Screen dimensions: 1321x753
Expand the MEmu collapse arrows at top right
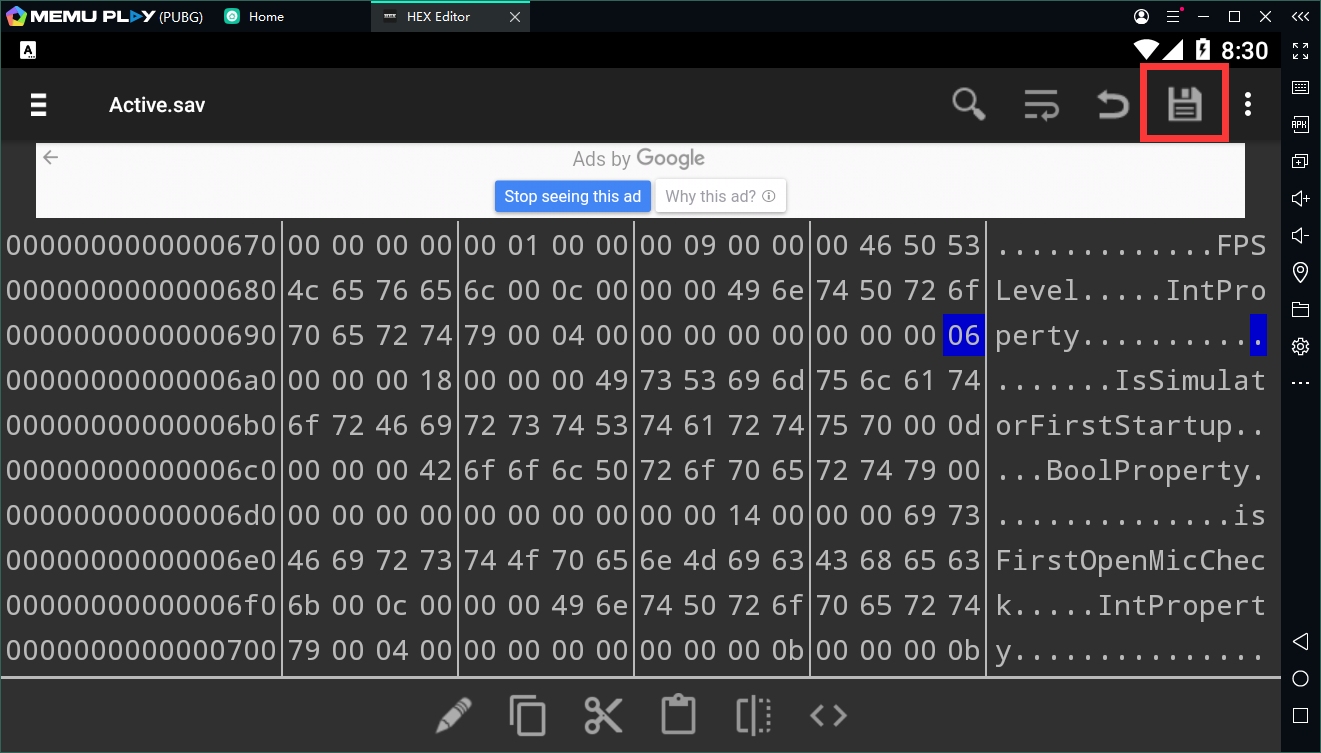point(1300,17)
